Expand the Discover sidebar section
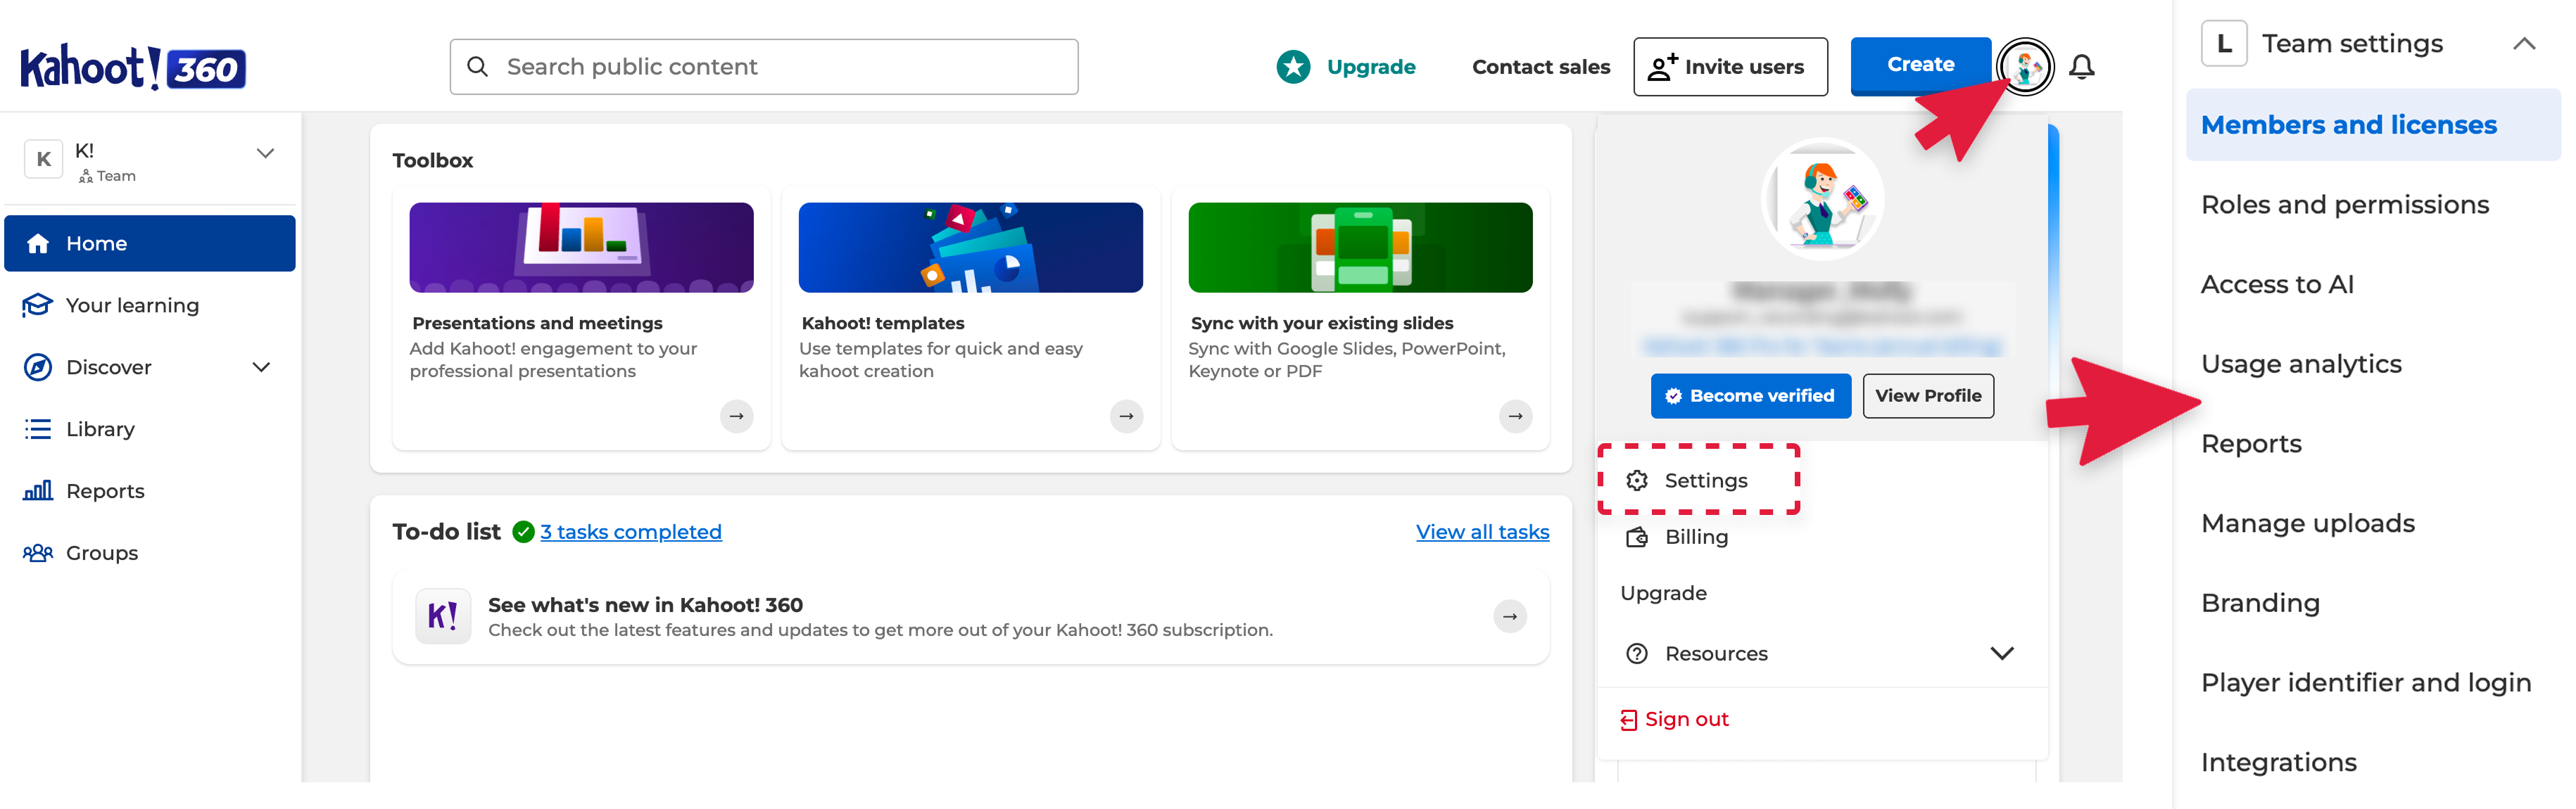Viewport: 2576px width, 809px height. pos(261,367)
